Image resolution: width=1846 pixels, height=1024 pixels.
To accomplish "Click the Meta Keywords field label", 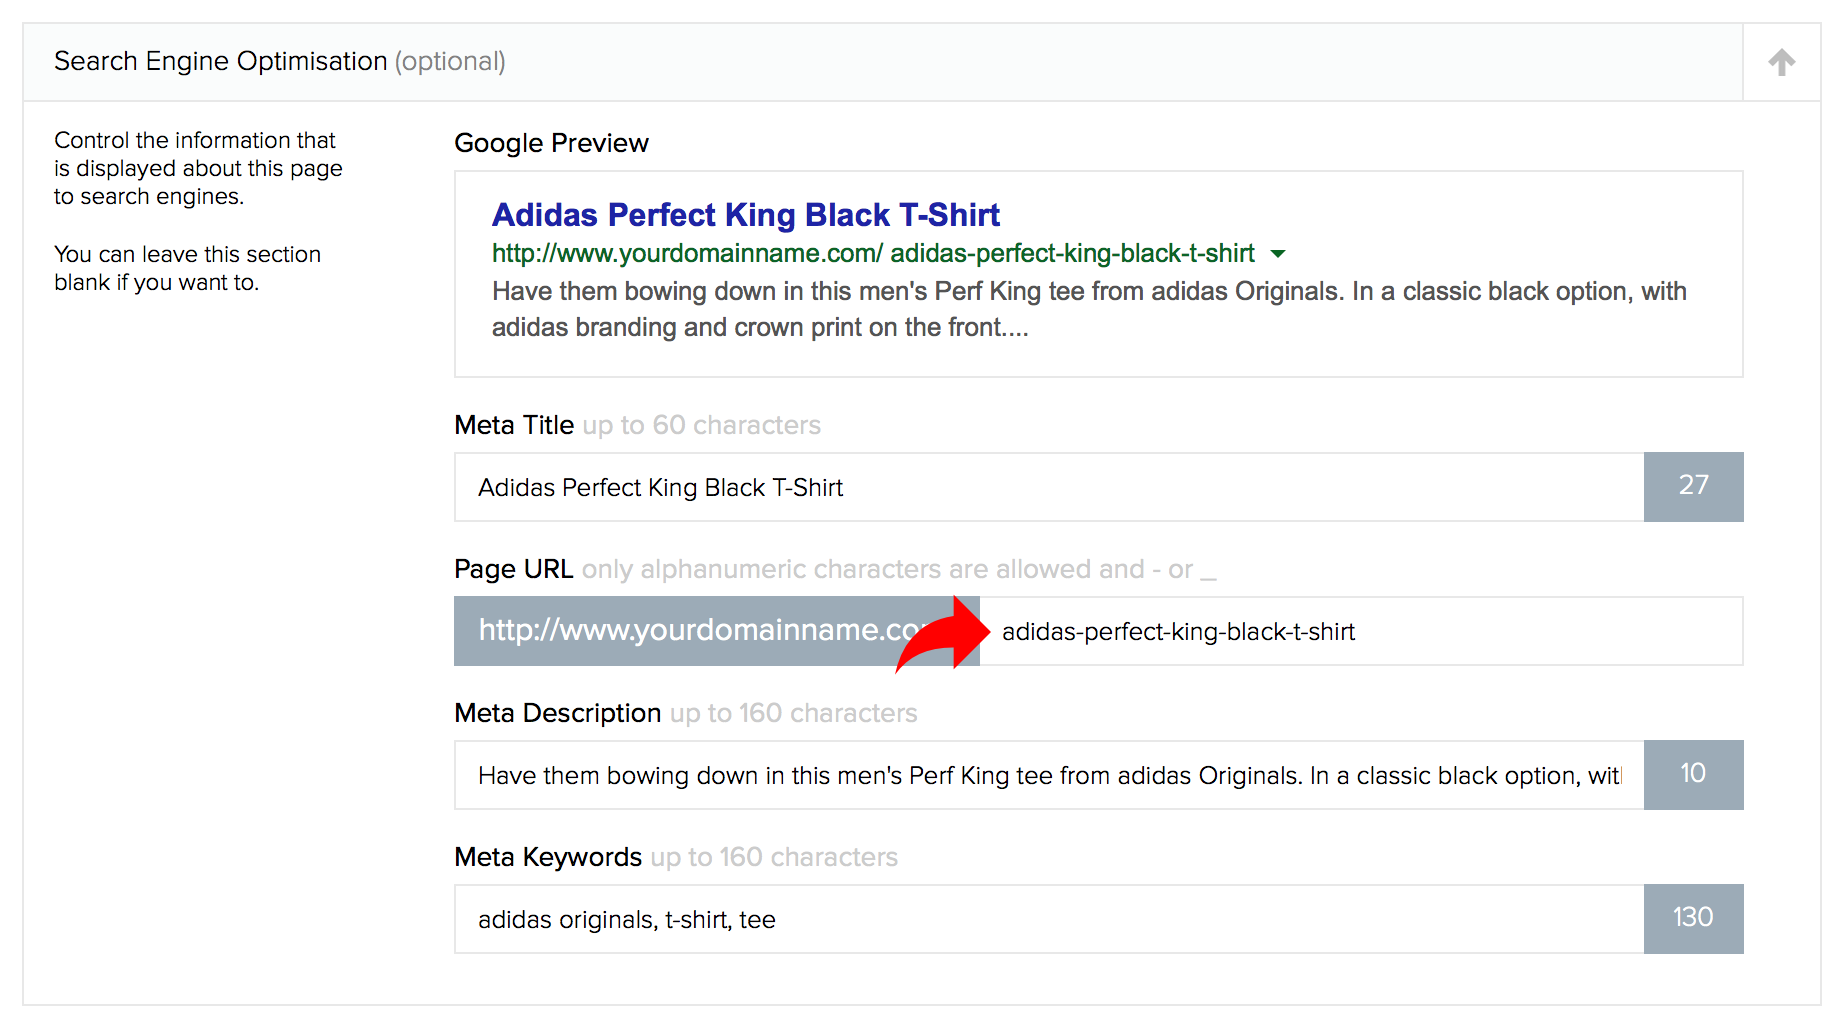I will click(x=548, y=857).
